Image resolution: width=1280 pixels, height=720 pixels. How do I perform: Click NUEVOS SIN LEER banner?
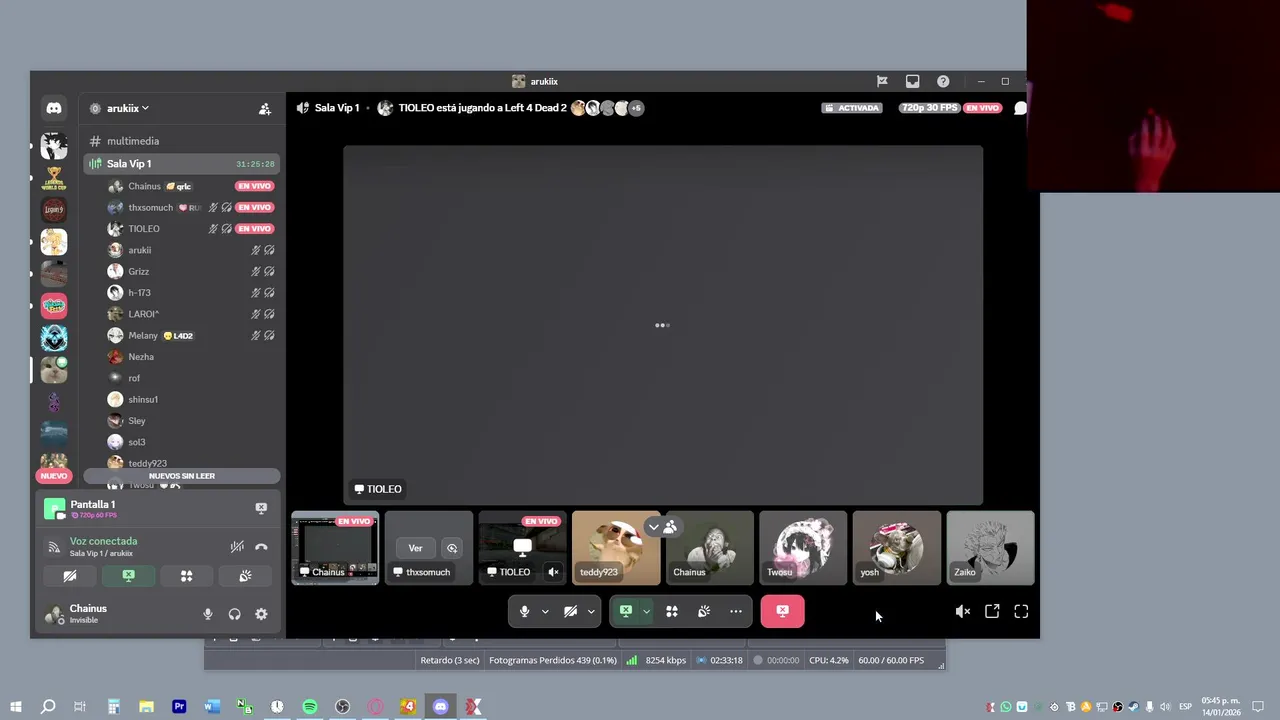(x=182, y=476)
